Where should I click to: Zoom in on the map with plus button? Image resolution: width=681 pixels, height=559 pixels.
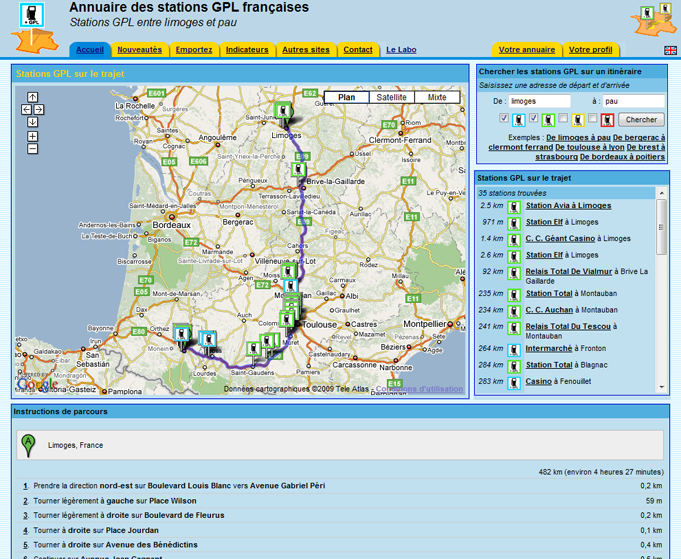click(33, 136)
